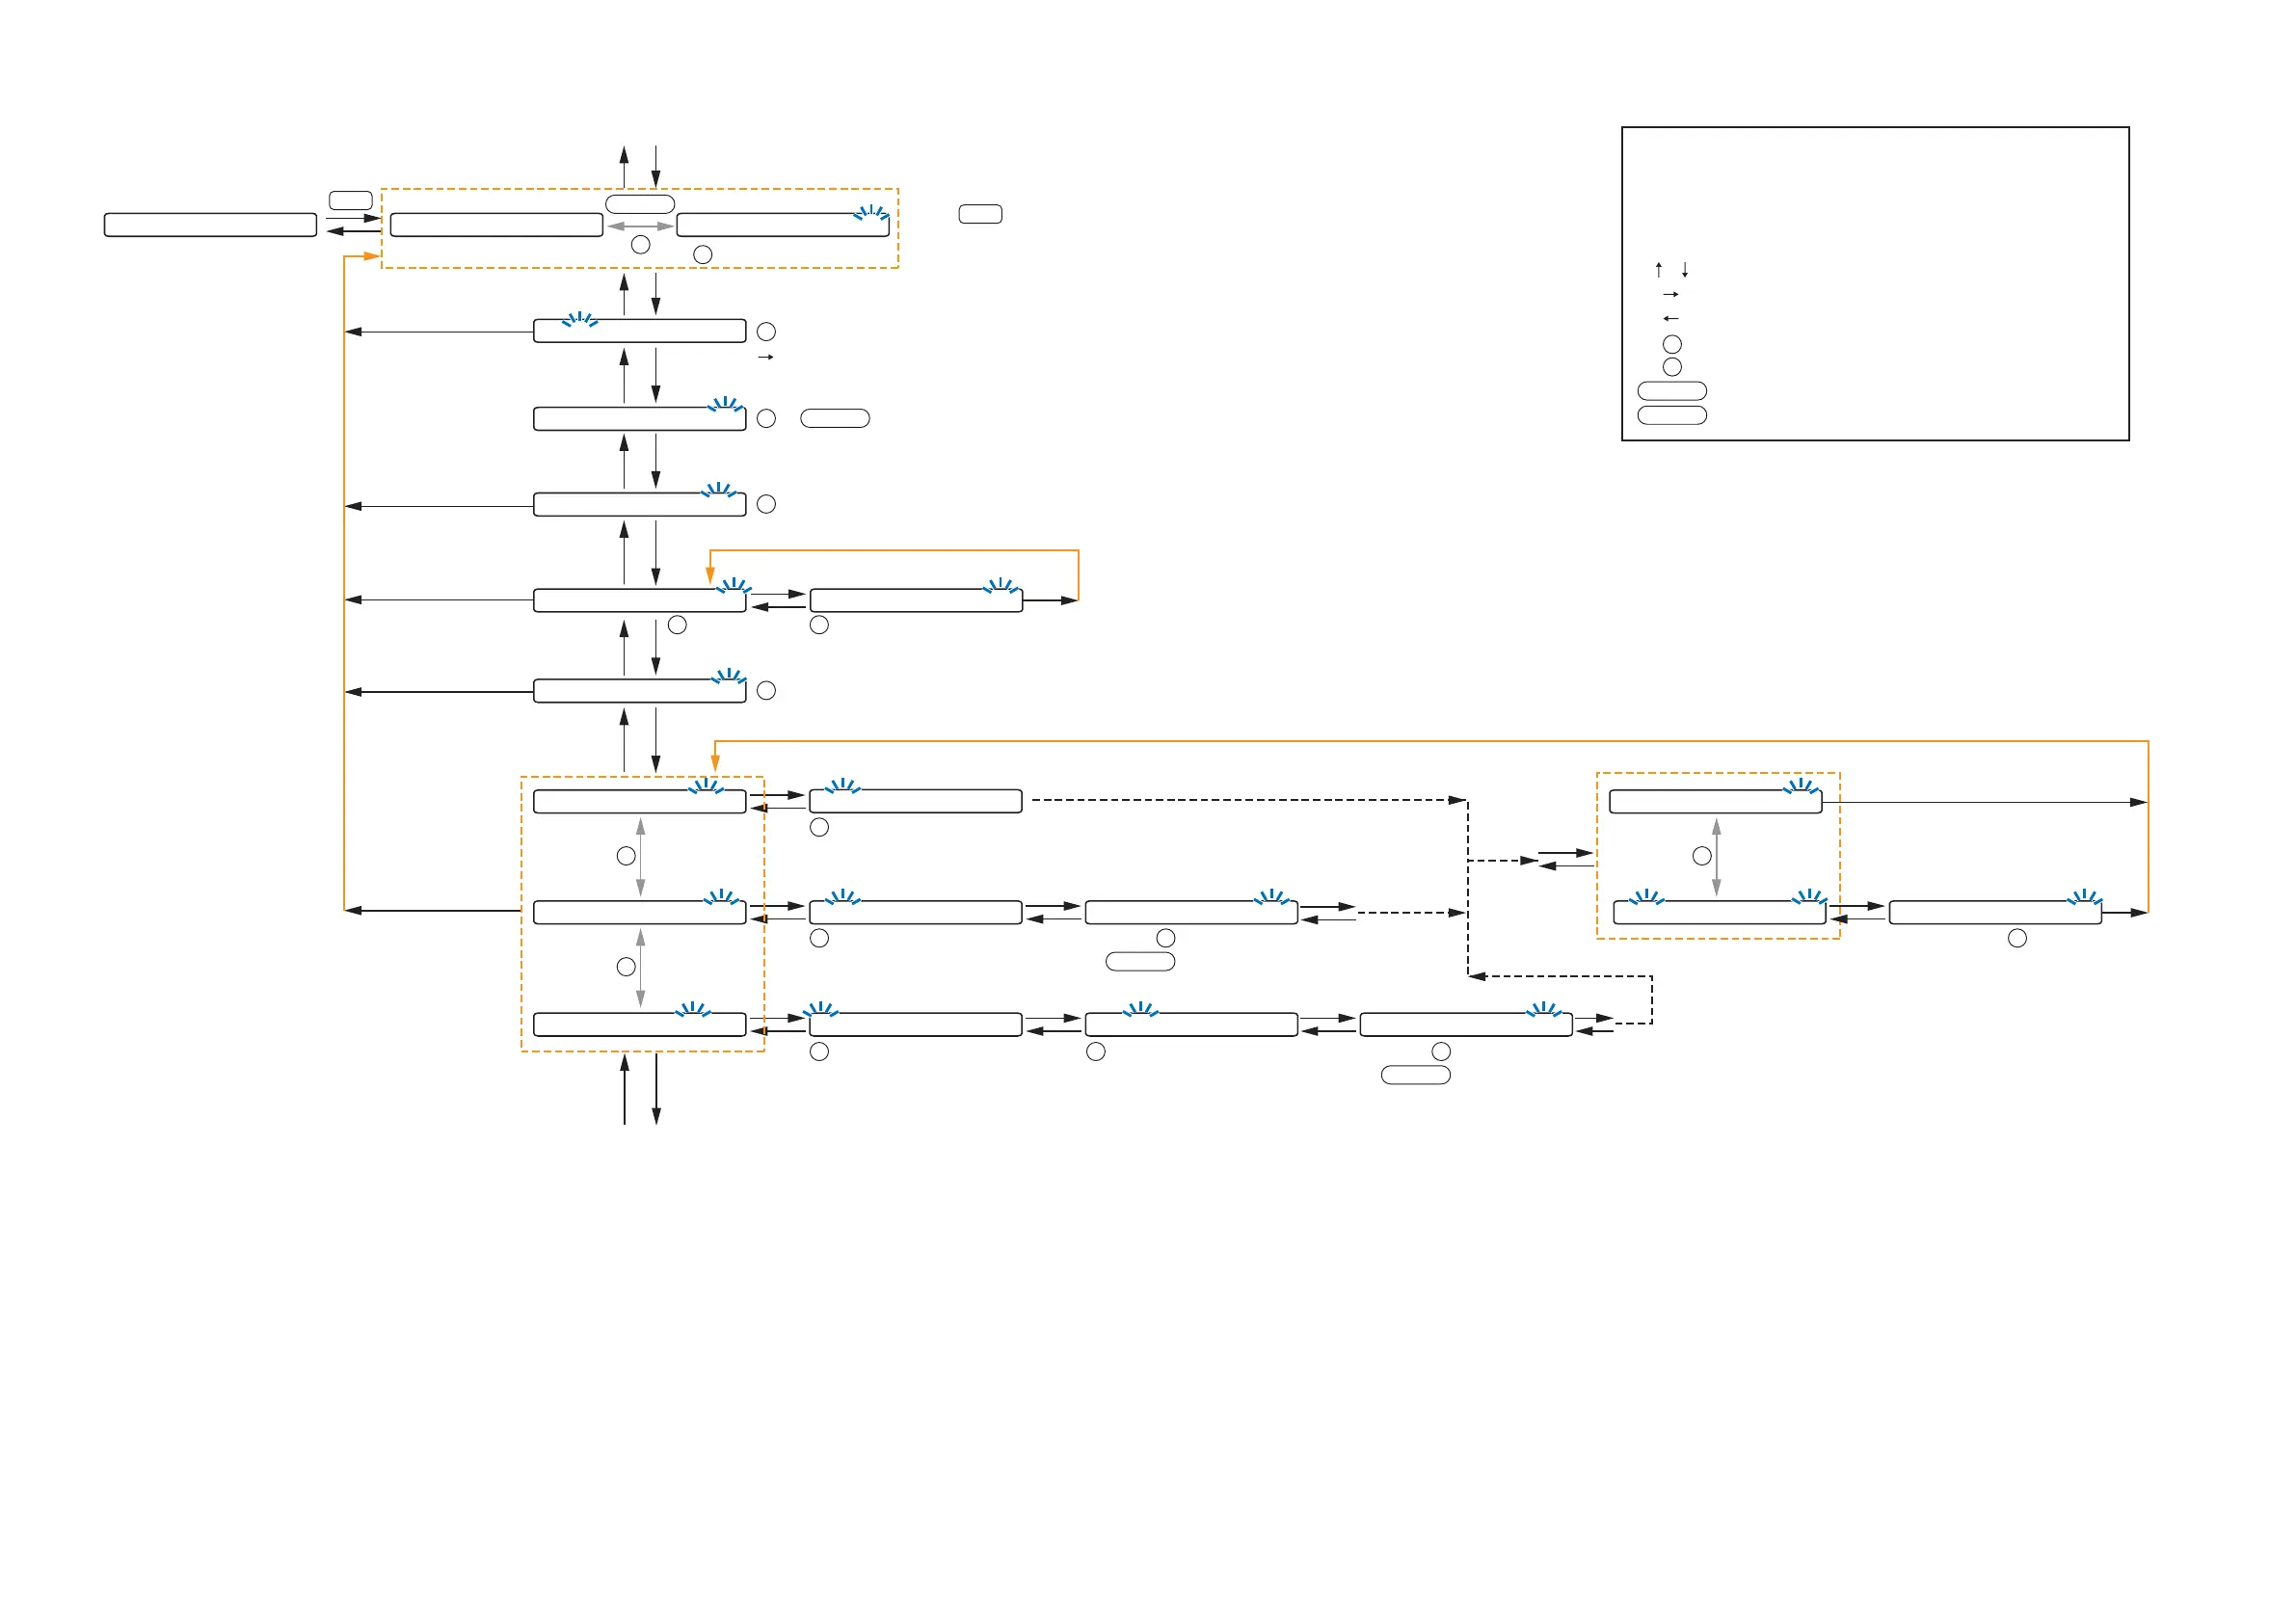The image size is (2296, 1623).
Task: Click the up arrow symbol in legend box
Action: point(1658,270)
